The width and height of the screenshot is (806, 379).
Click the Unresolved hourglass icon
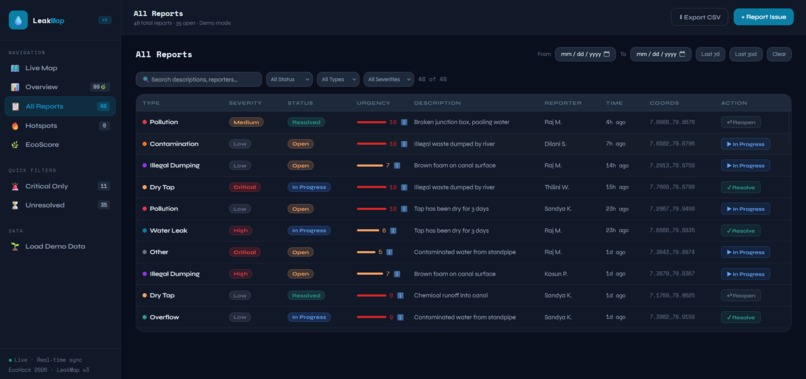point(15,205)
